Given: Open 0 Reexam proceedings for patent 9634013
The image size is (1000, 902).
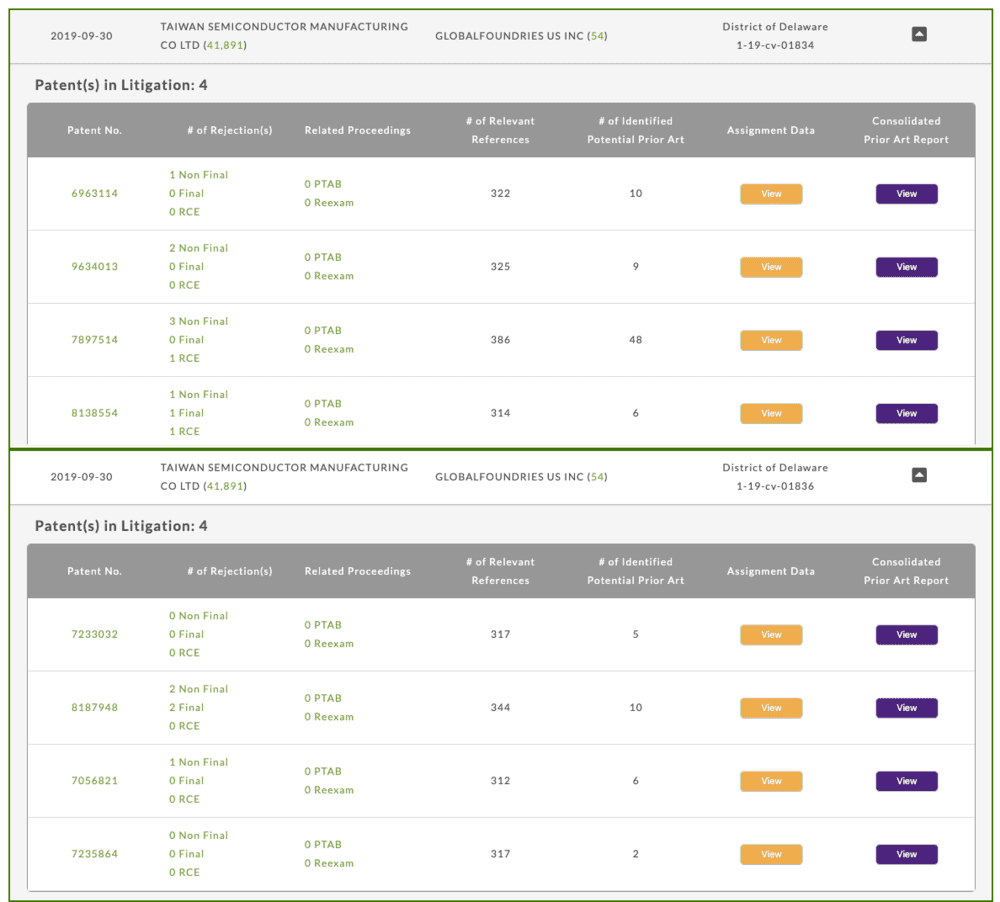Looking at the screenshot, I should 329,276.
